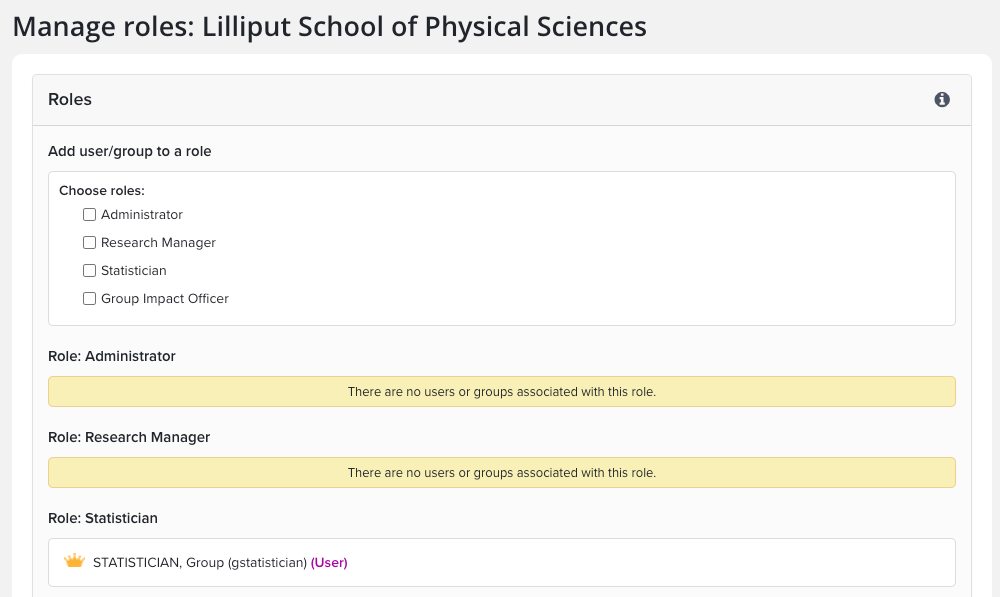
Task: Click the 'Role: Statistician' section heading
Action: pos(103,518)
